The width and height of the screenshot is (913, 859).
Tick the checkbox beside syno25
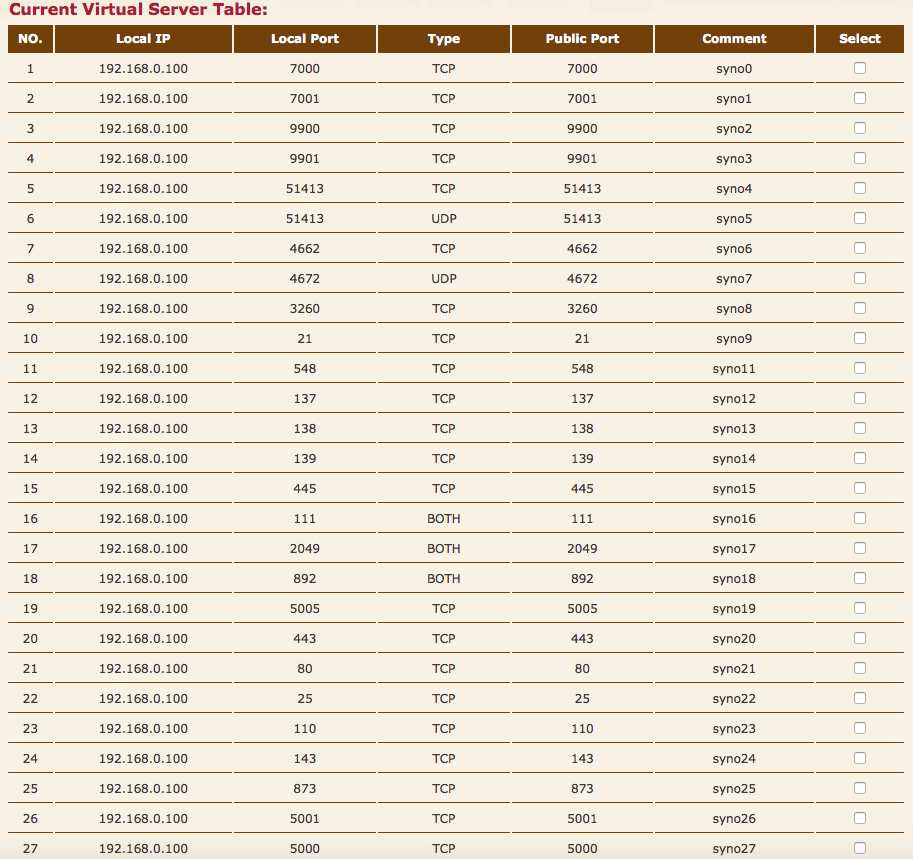pyautogui.click(x=859, y=788)
